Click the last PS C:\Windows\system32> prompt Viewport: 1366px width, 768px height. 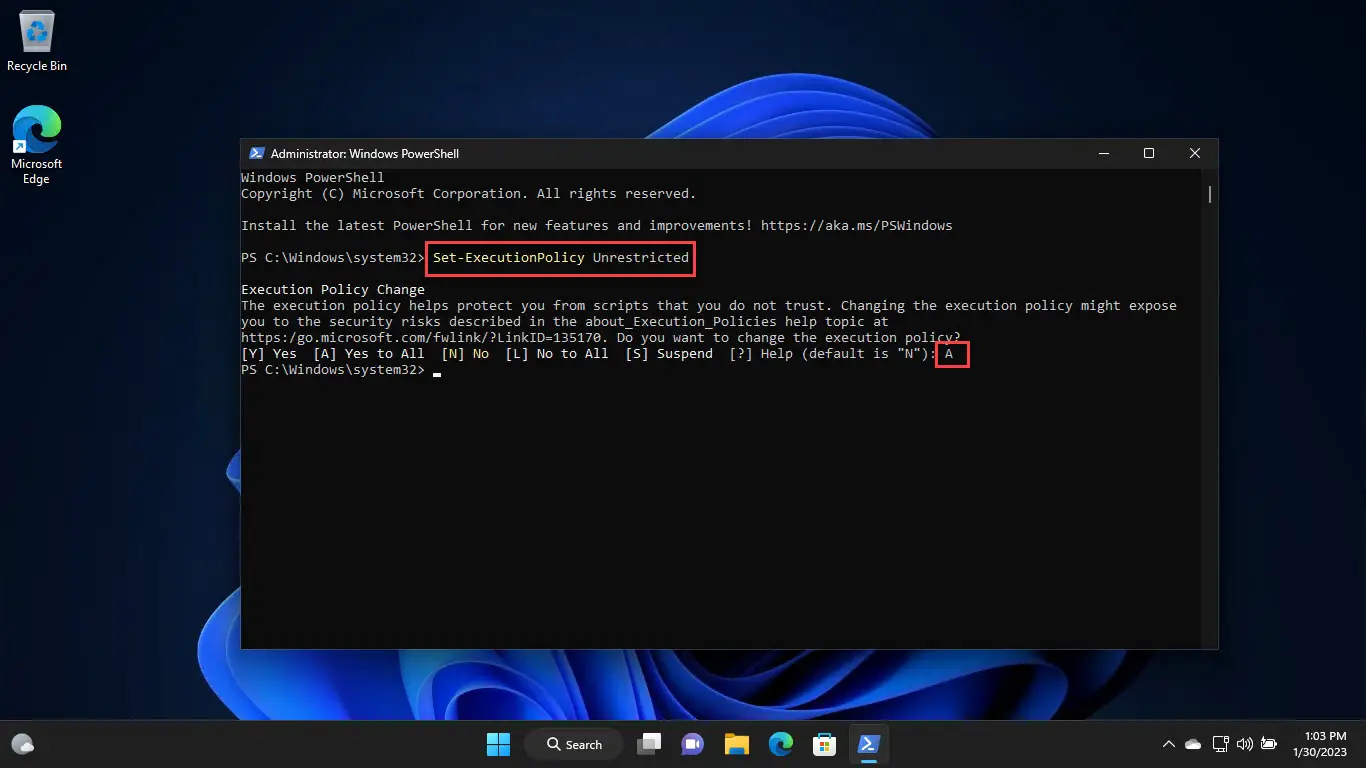pos(333,370)
